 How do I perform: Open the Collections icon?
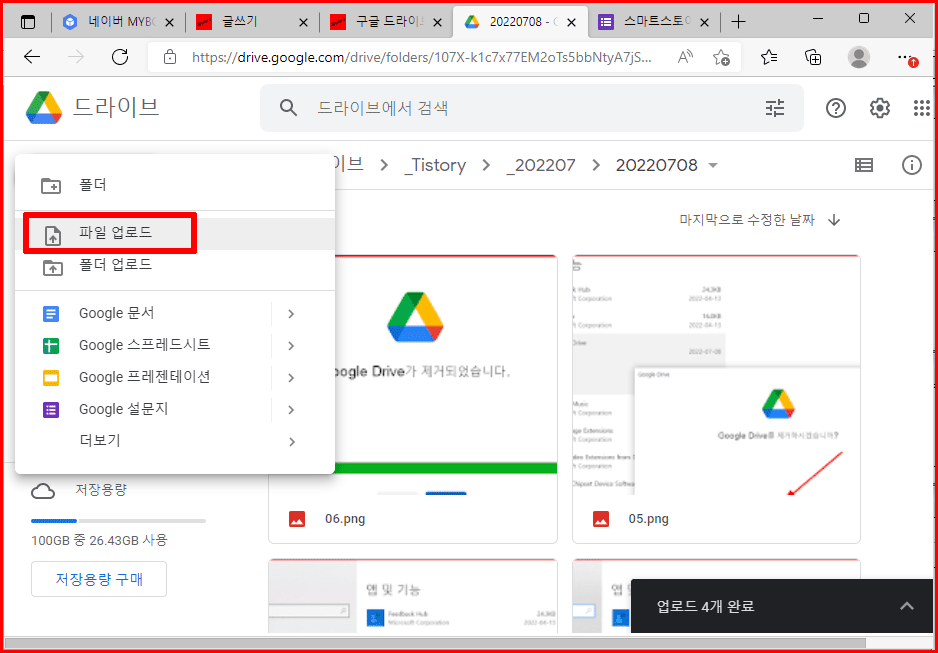[x=813, y=57]
